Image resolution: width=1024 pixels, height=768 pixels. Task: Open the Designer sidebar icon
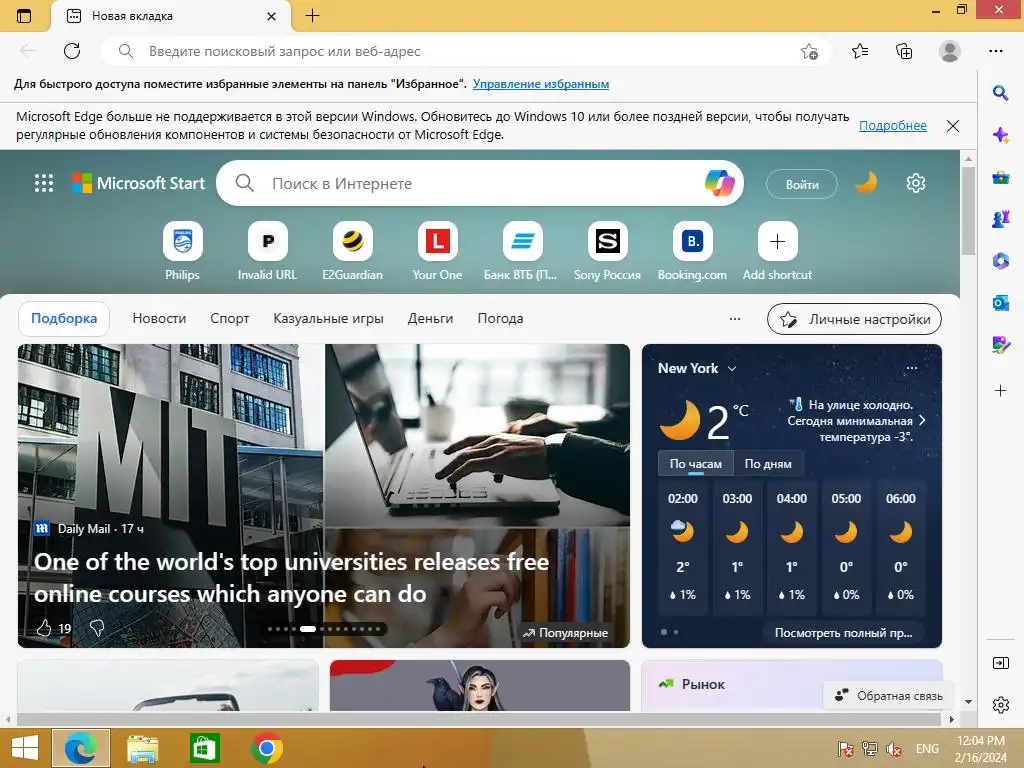coord(1000,345)
